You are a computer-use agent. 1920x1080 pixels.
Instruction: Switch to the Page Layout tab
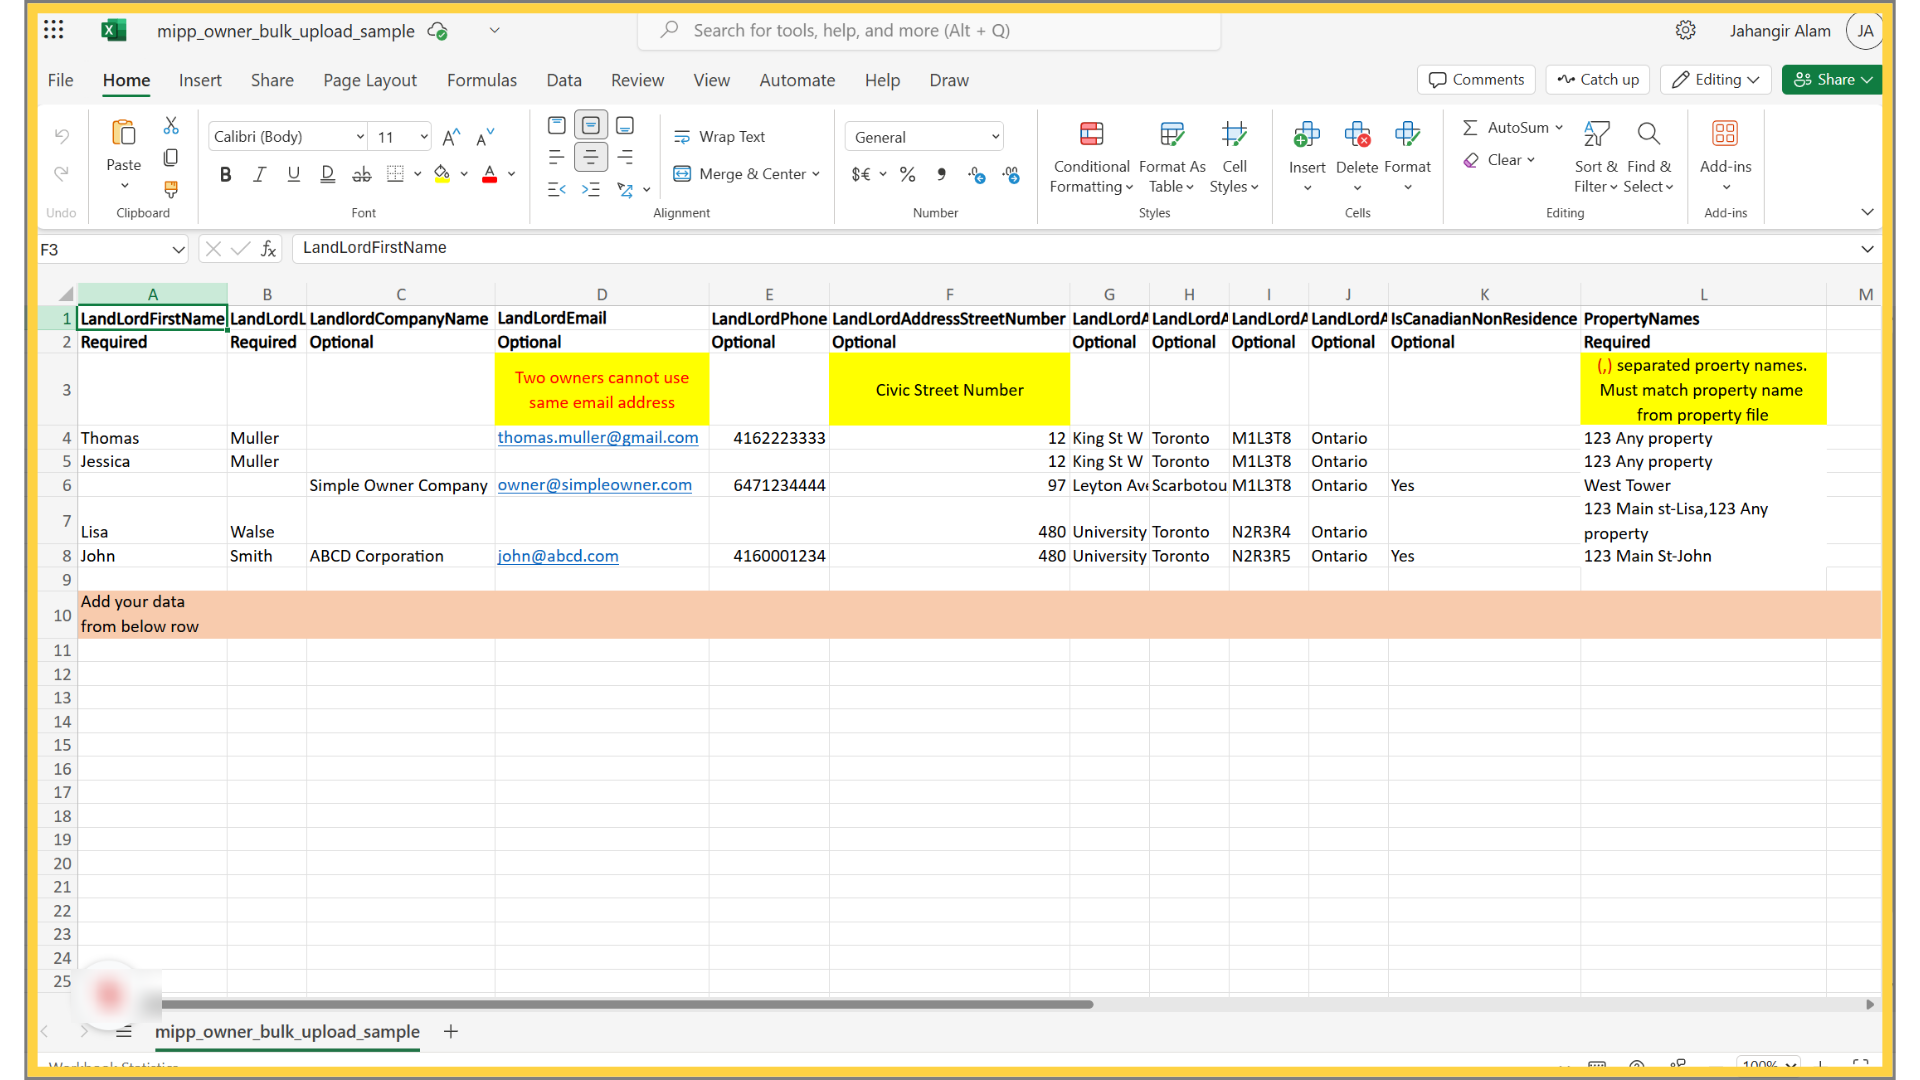(370, 80)
